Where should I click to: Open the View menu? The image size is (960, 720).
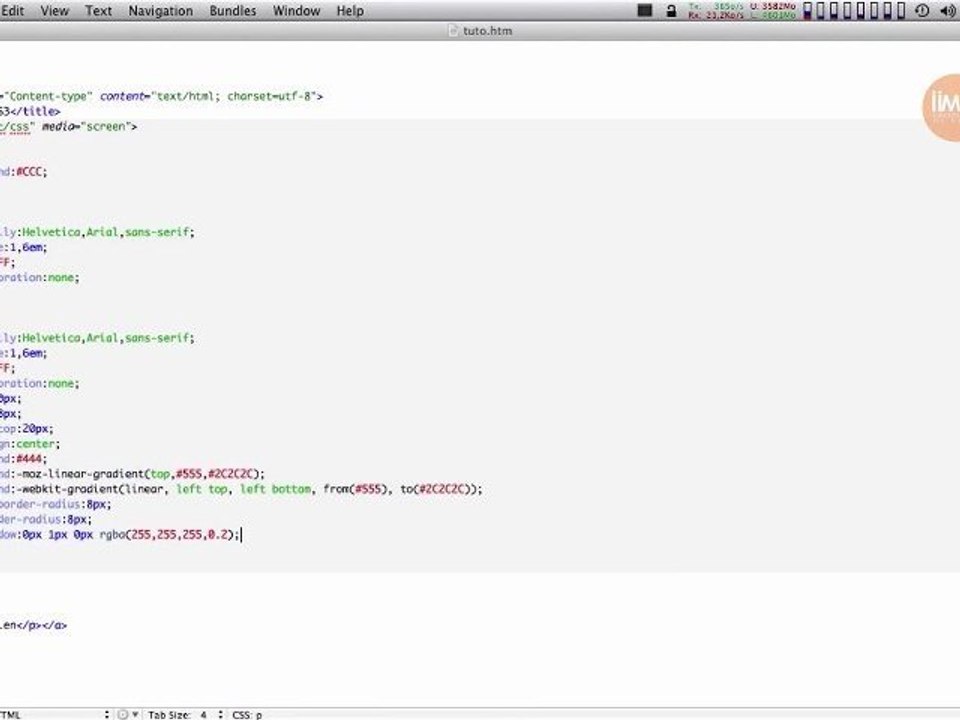click(54, 10)
